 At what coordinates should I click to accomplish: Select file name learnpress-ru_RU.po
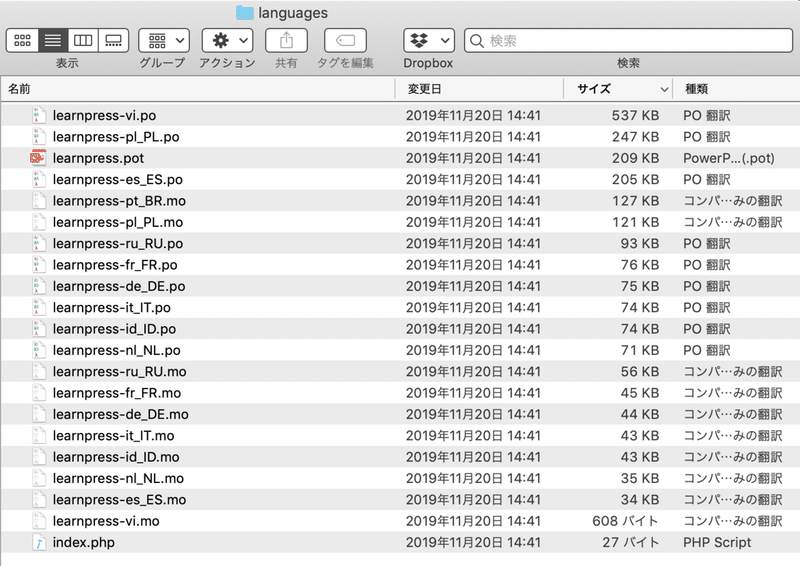tap(117, 243)
